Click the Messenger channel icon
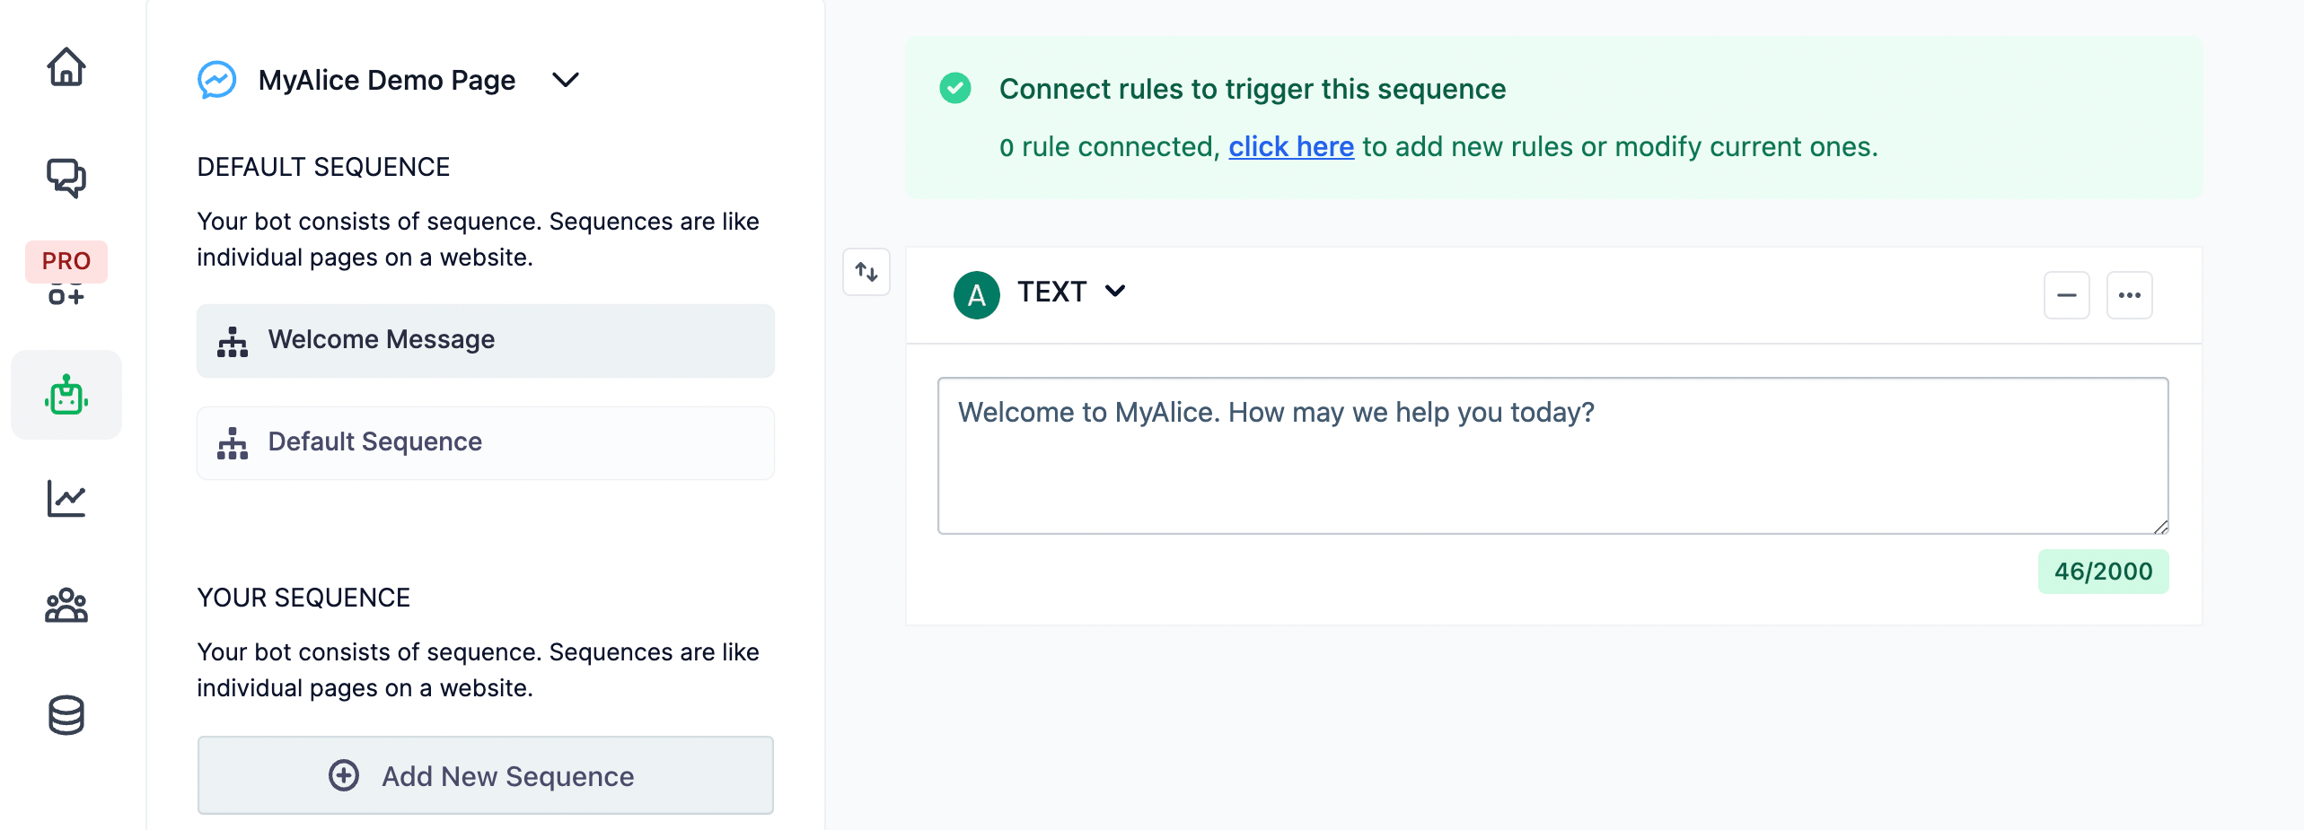 (217, 80)
